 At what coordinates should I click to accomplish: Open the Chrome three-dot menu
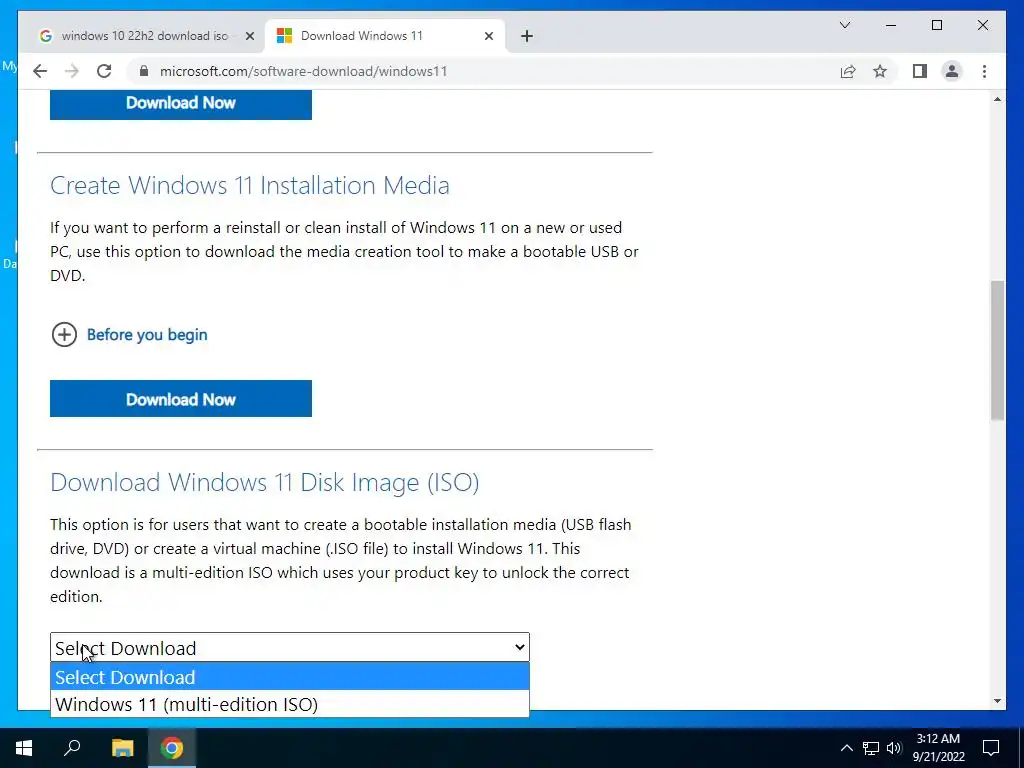tap(984, 71)
